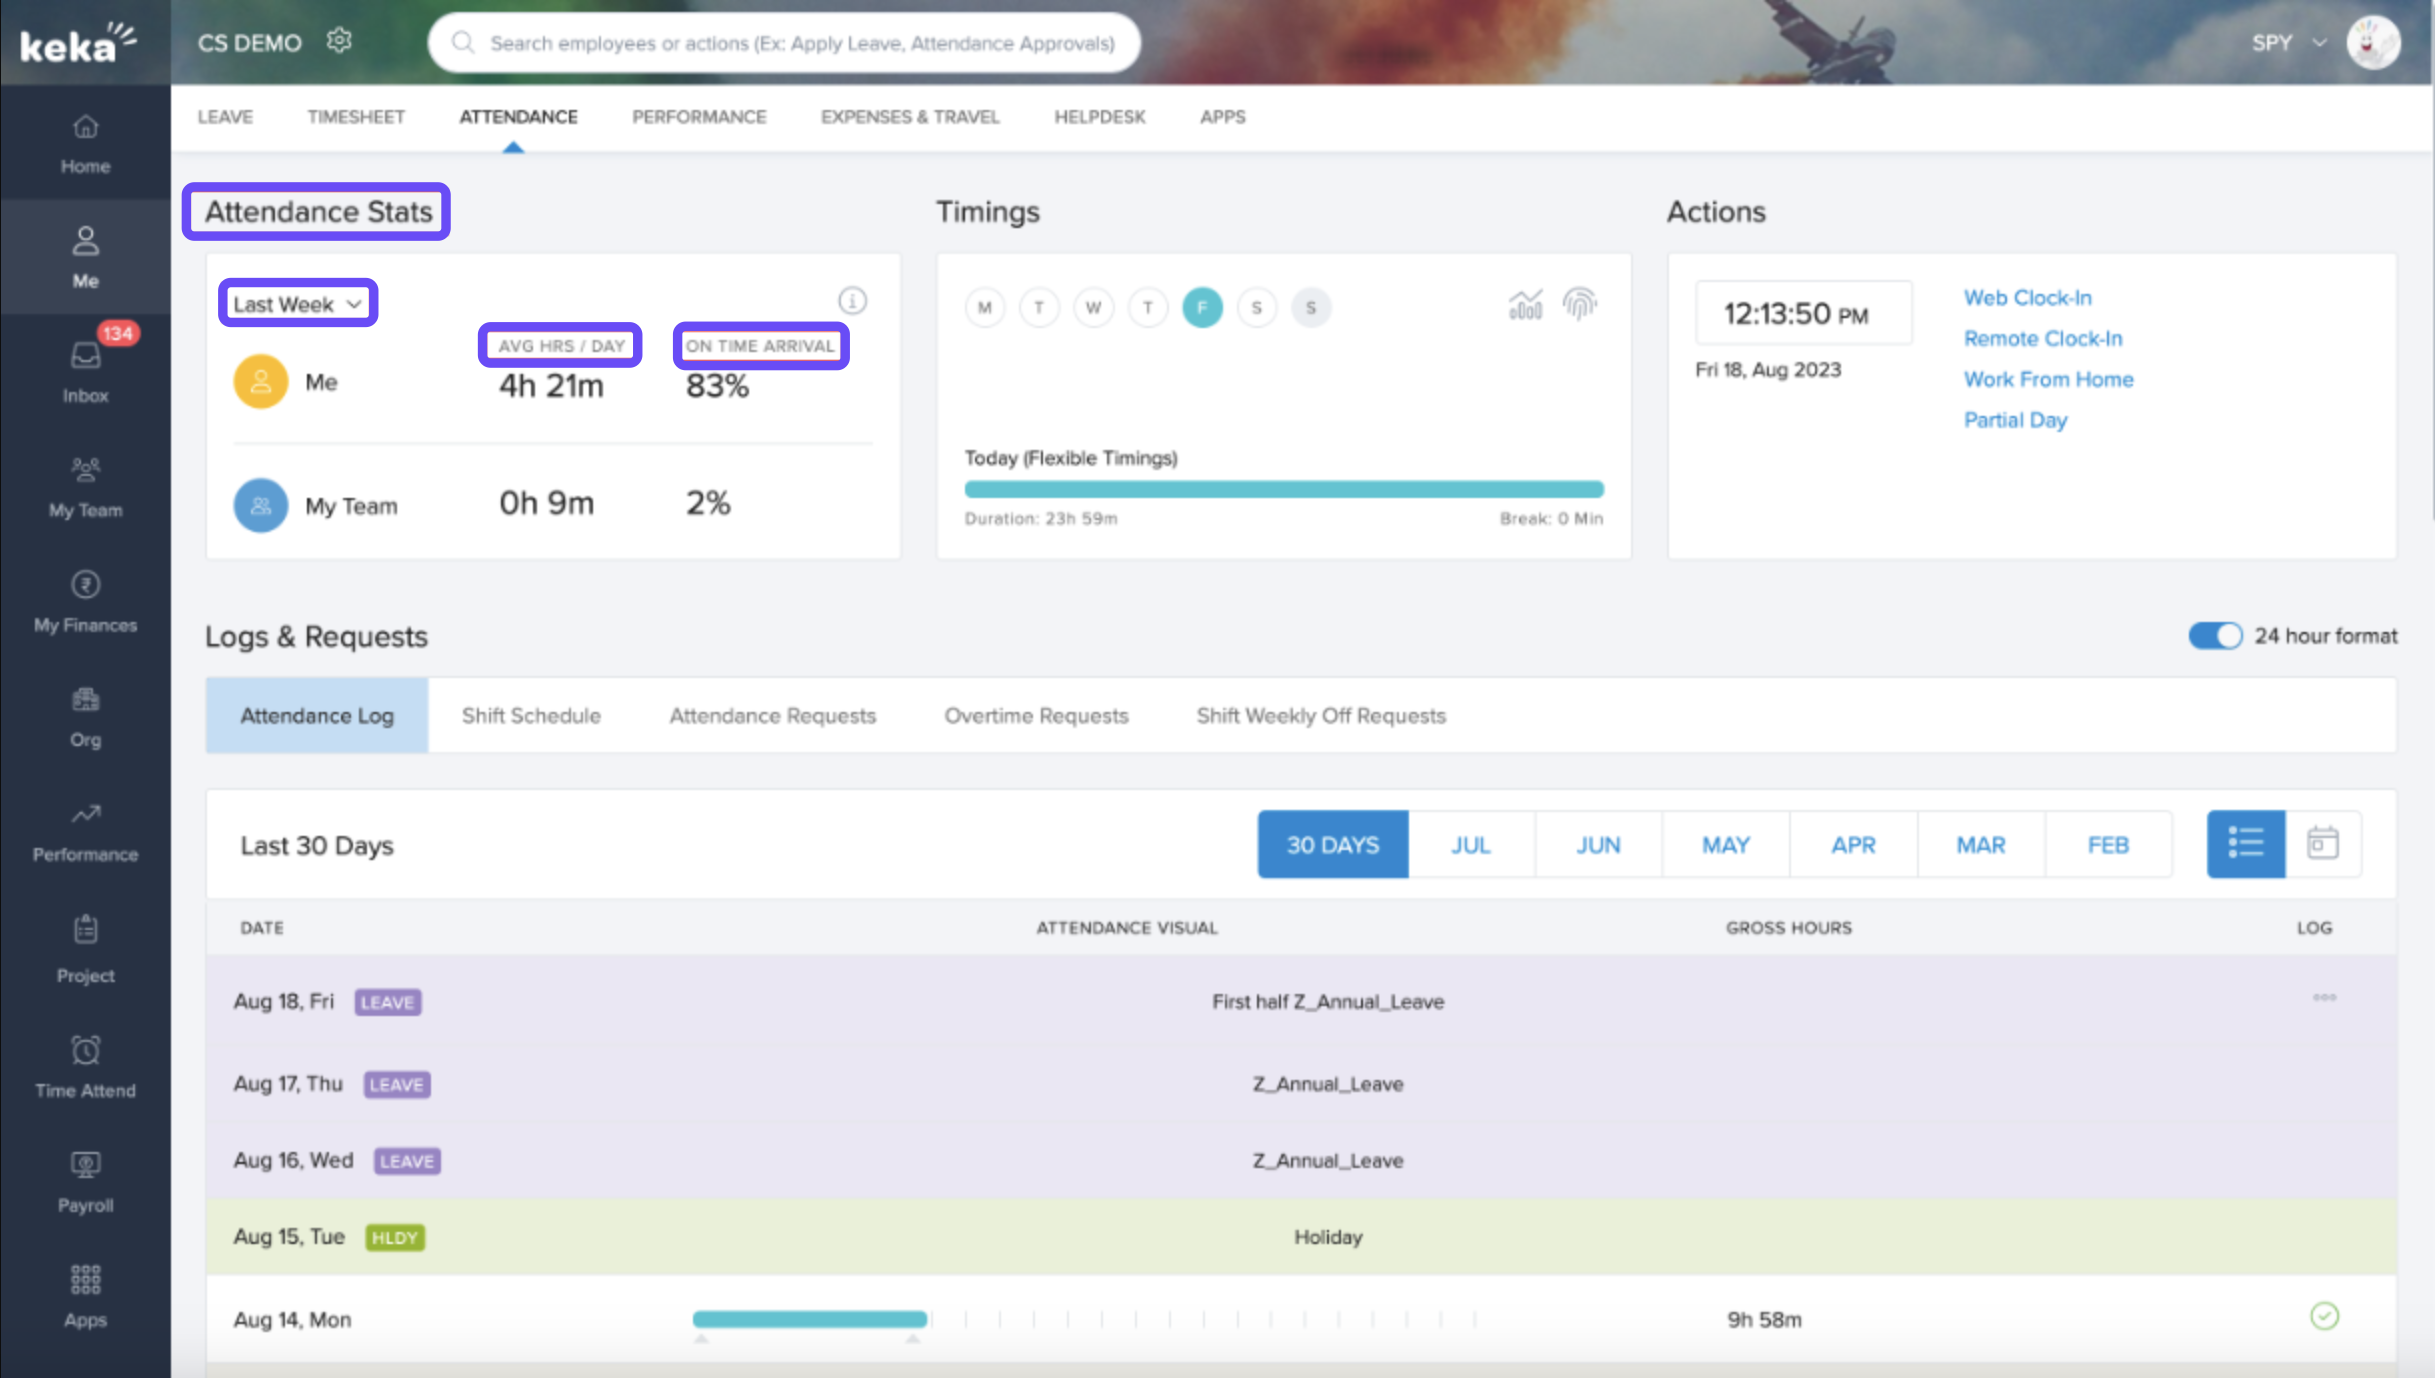Switch to the Shift Schedule tab
This screenshot has width=2435, height=1378.
click(x=531, y=716)
